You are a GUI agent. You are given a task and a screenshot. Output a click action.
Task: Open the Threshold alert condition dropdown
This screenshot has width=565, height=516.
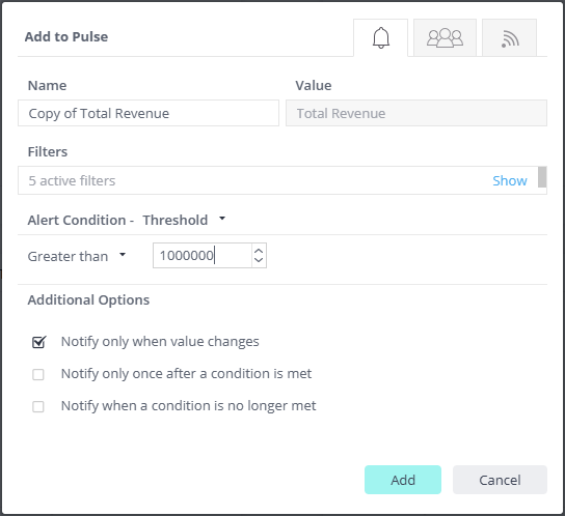[184, 220]
